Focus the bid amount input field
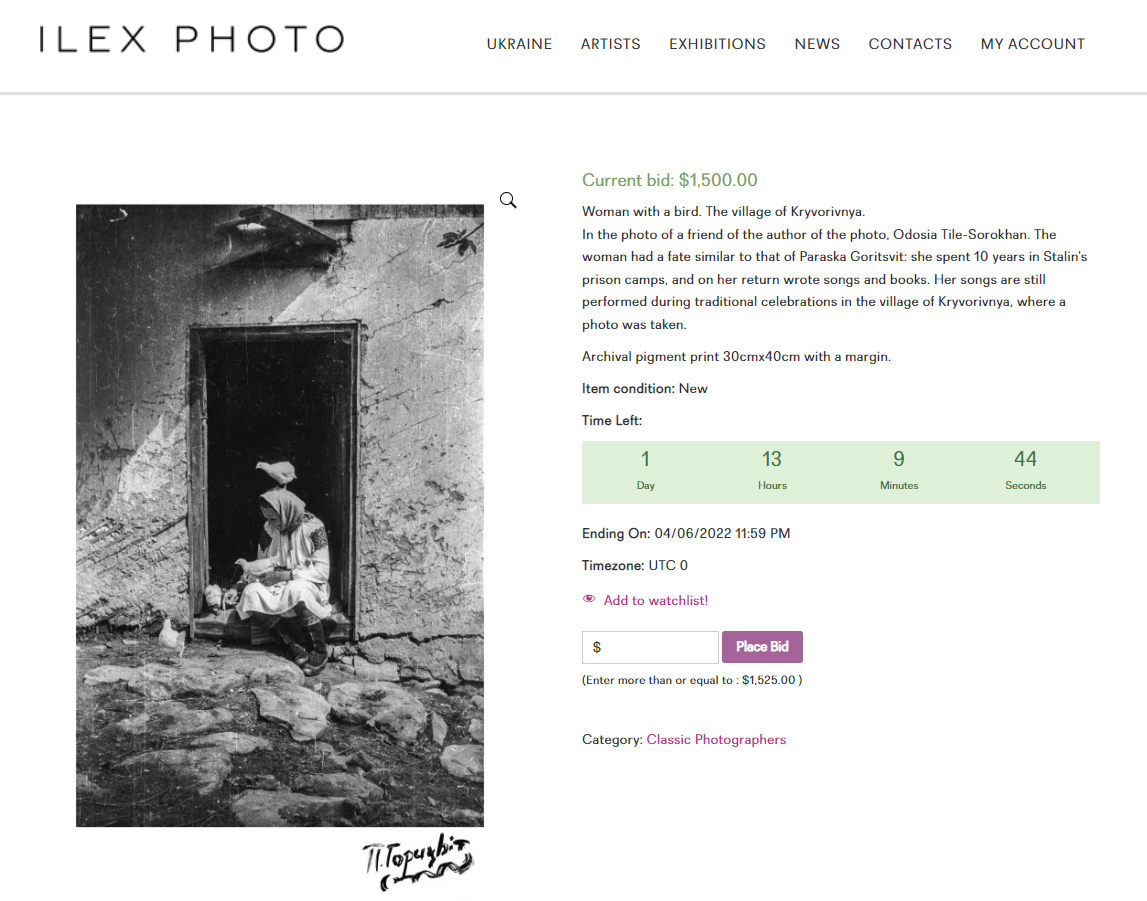 click(x=650, y=647)
